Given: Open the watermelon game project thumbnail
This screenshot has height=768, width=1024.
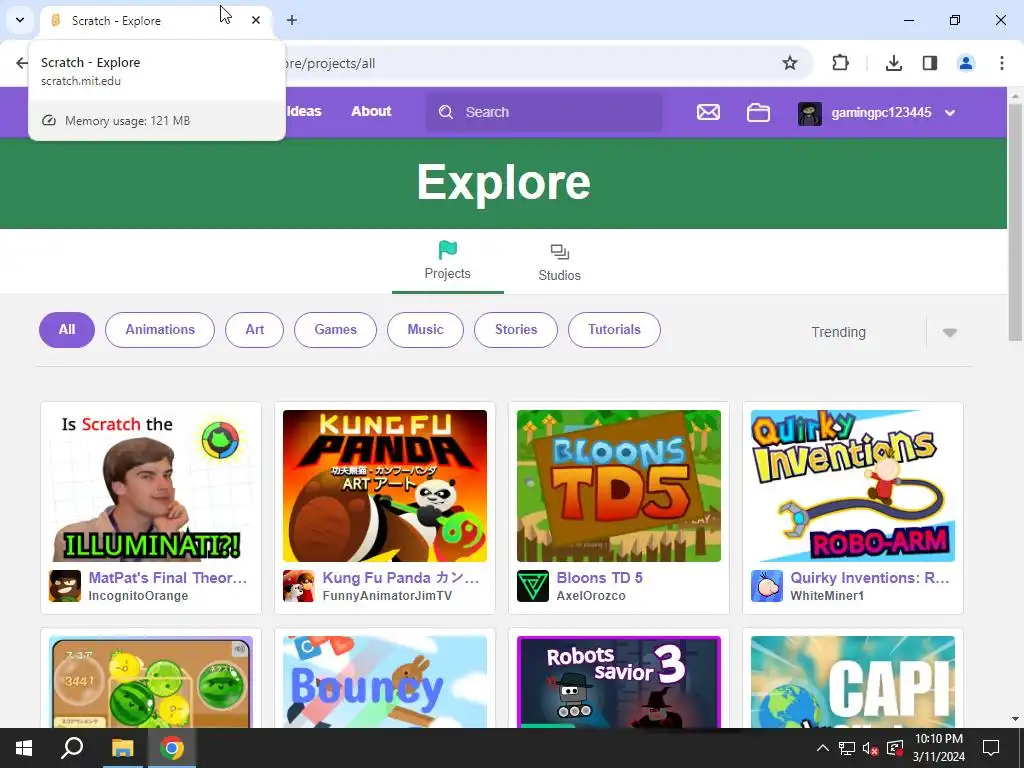Looking at the screenshot, I should [x=151, y=682].
